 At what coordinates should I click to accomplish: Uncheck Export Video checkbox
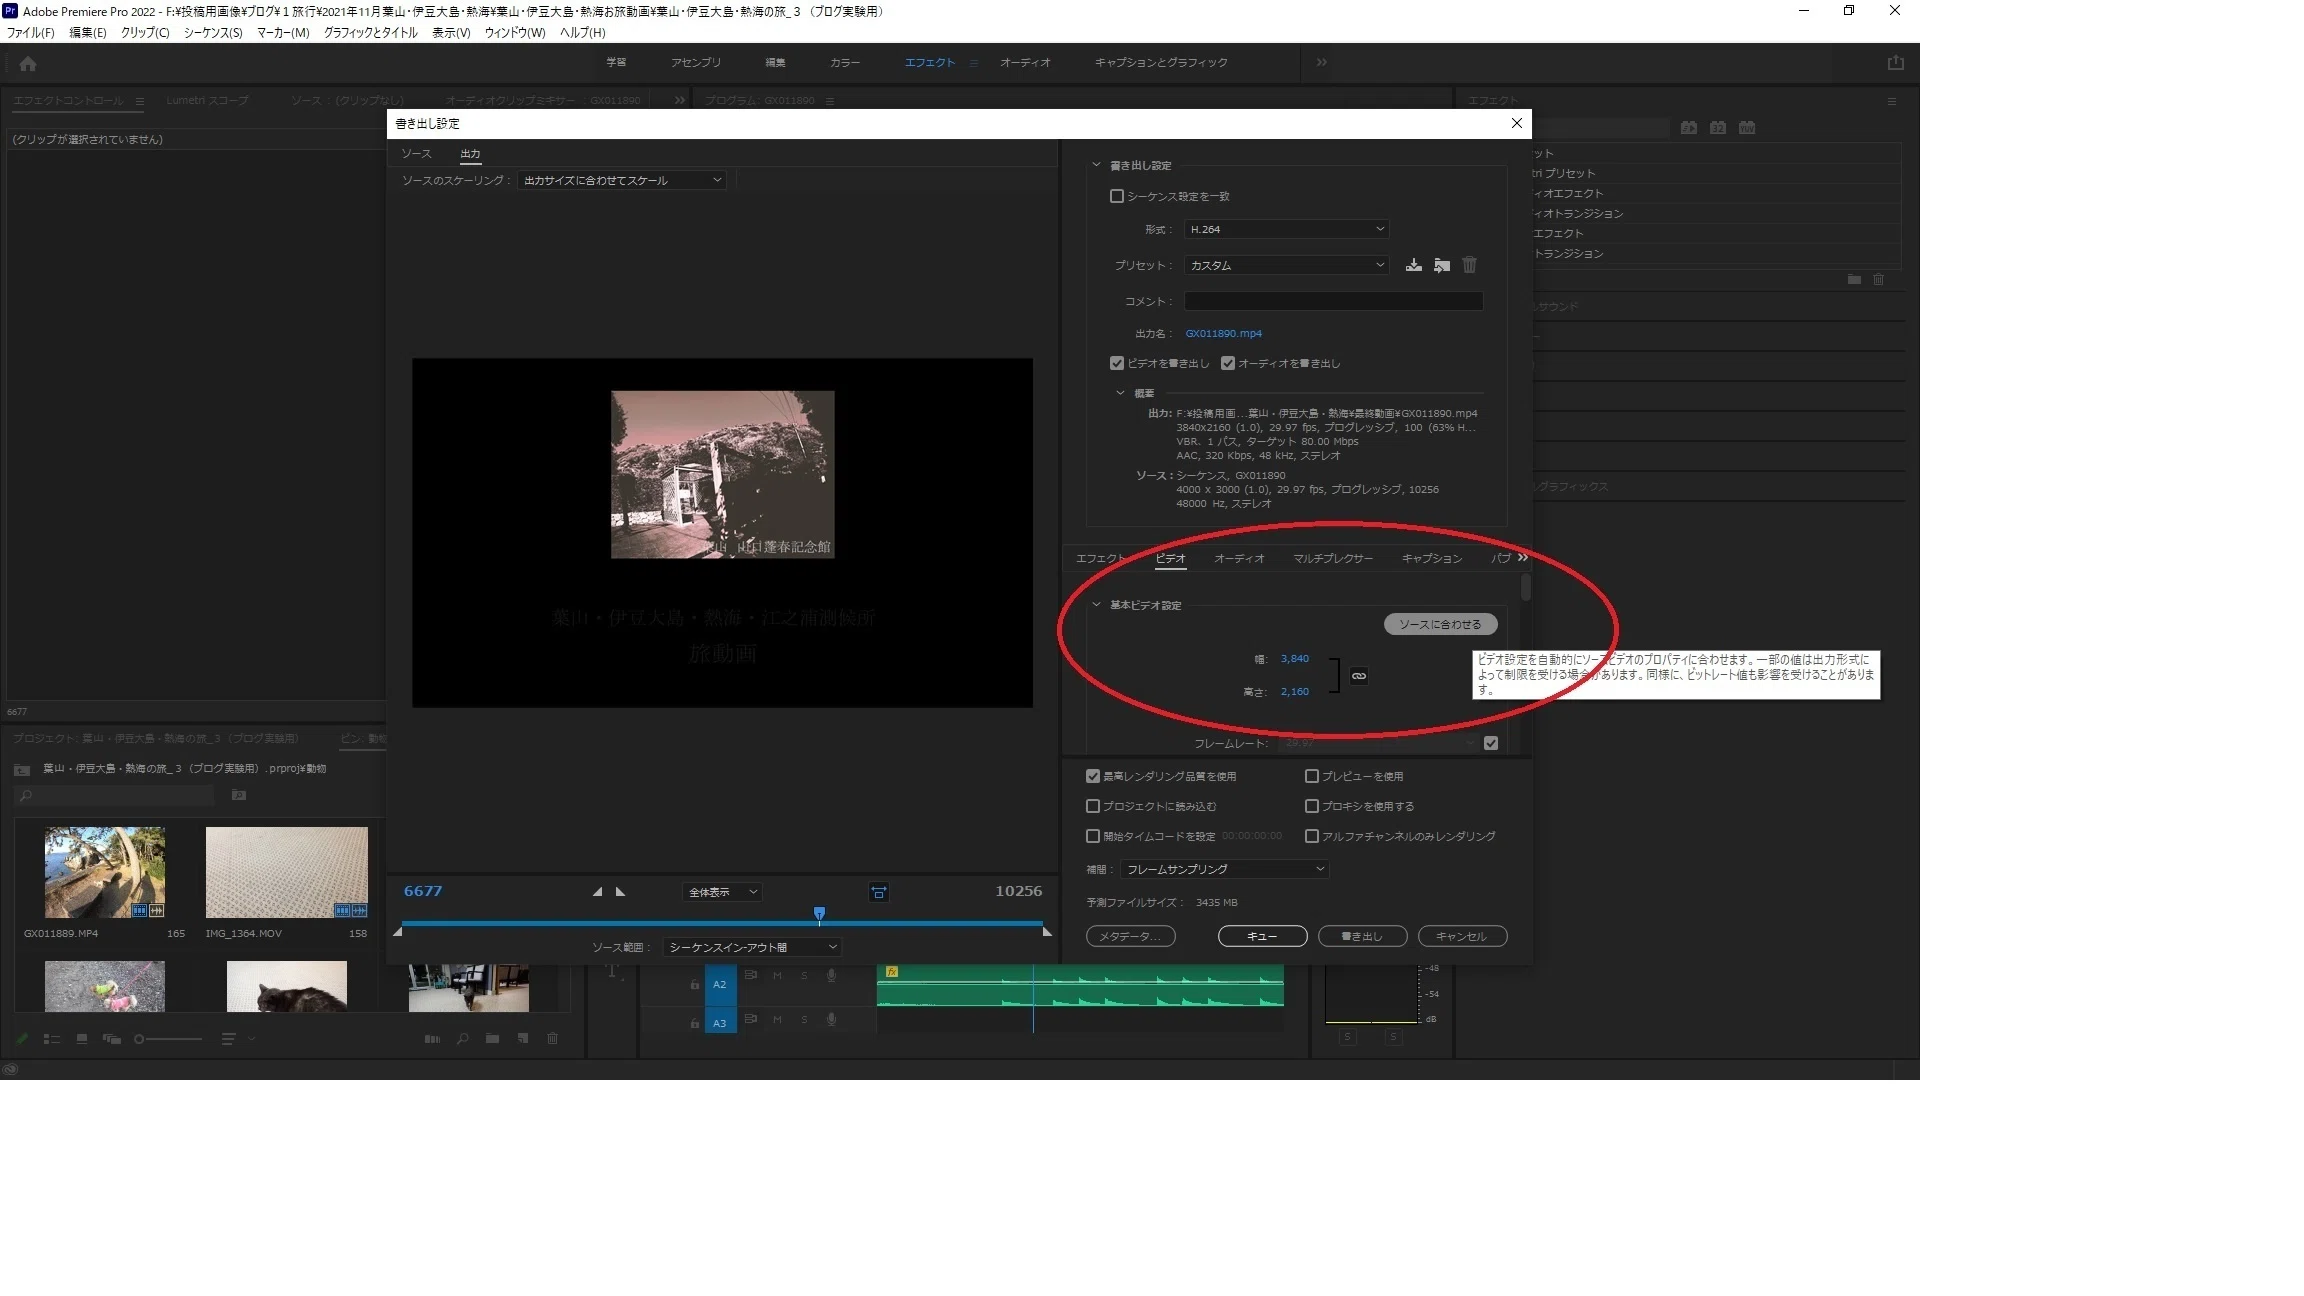click(x=1117, y=363)
